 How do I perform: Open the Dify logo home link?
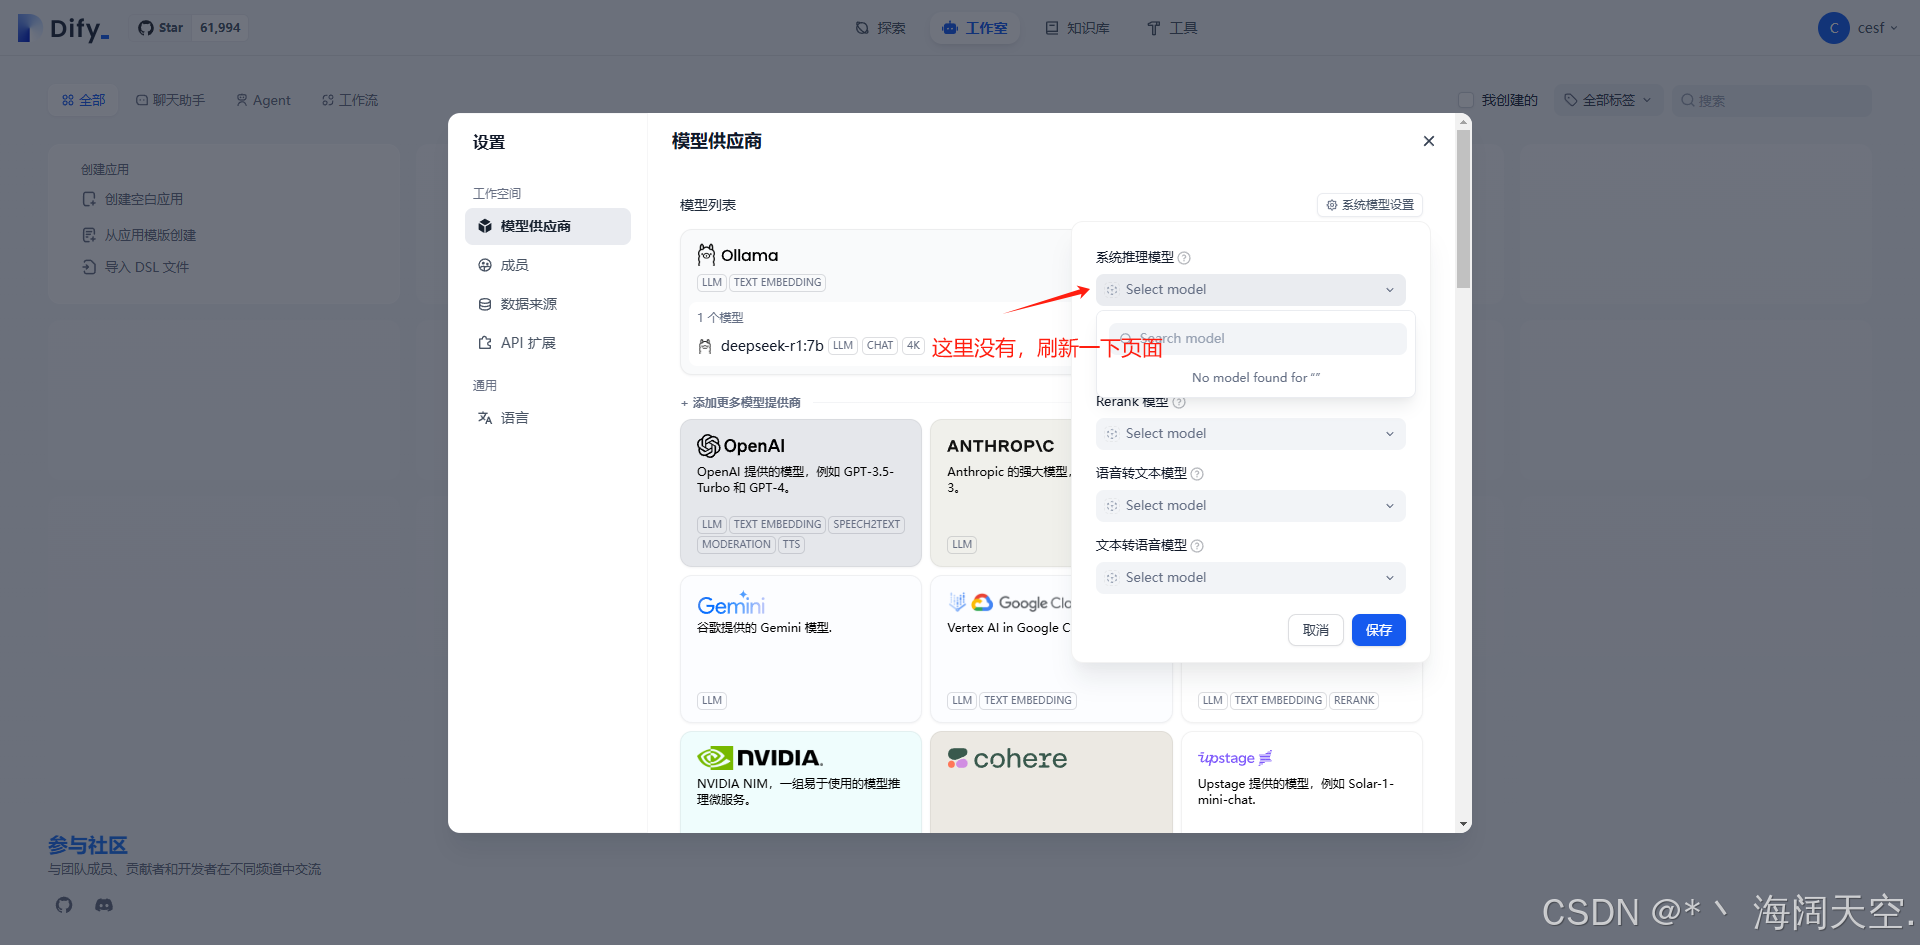pyautogui.click(x=64, y=28)
